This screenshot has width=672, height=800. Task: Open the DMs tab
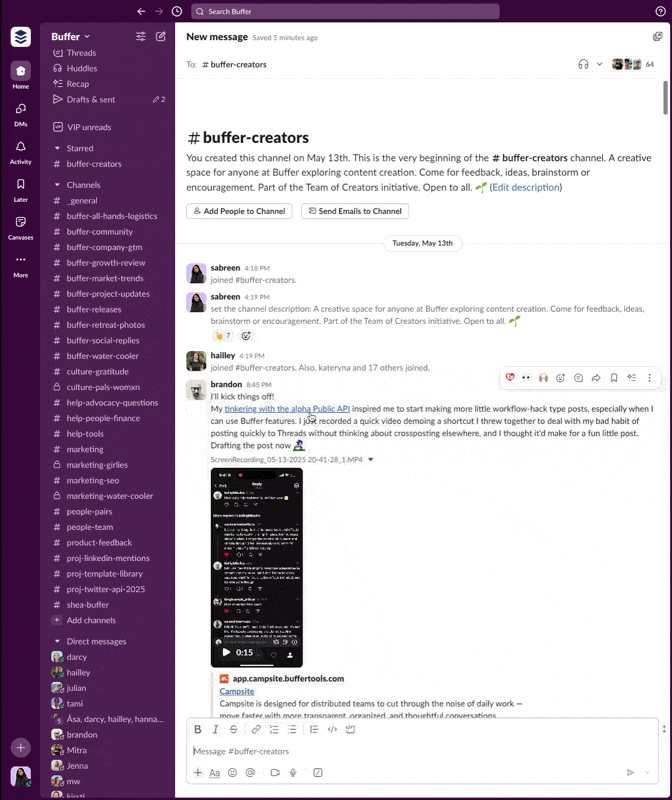pos(20,114)
